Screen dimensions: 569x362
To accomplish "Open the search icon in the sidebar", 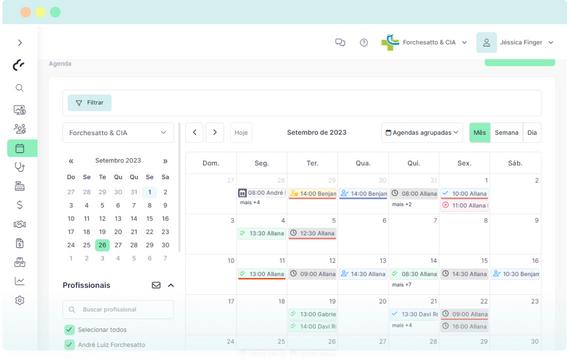I will point(20,88).
